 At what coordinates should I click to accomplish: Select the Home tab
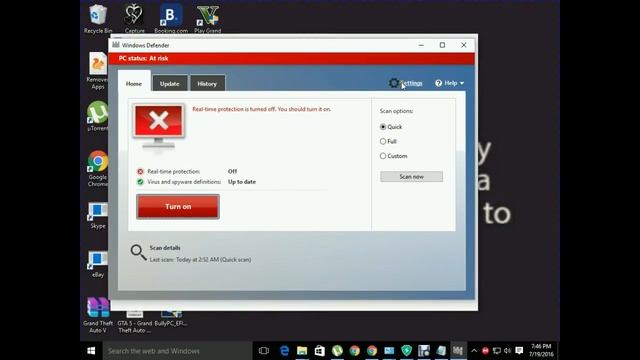(x=134, y=83)
